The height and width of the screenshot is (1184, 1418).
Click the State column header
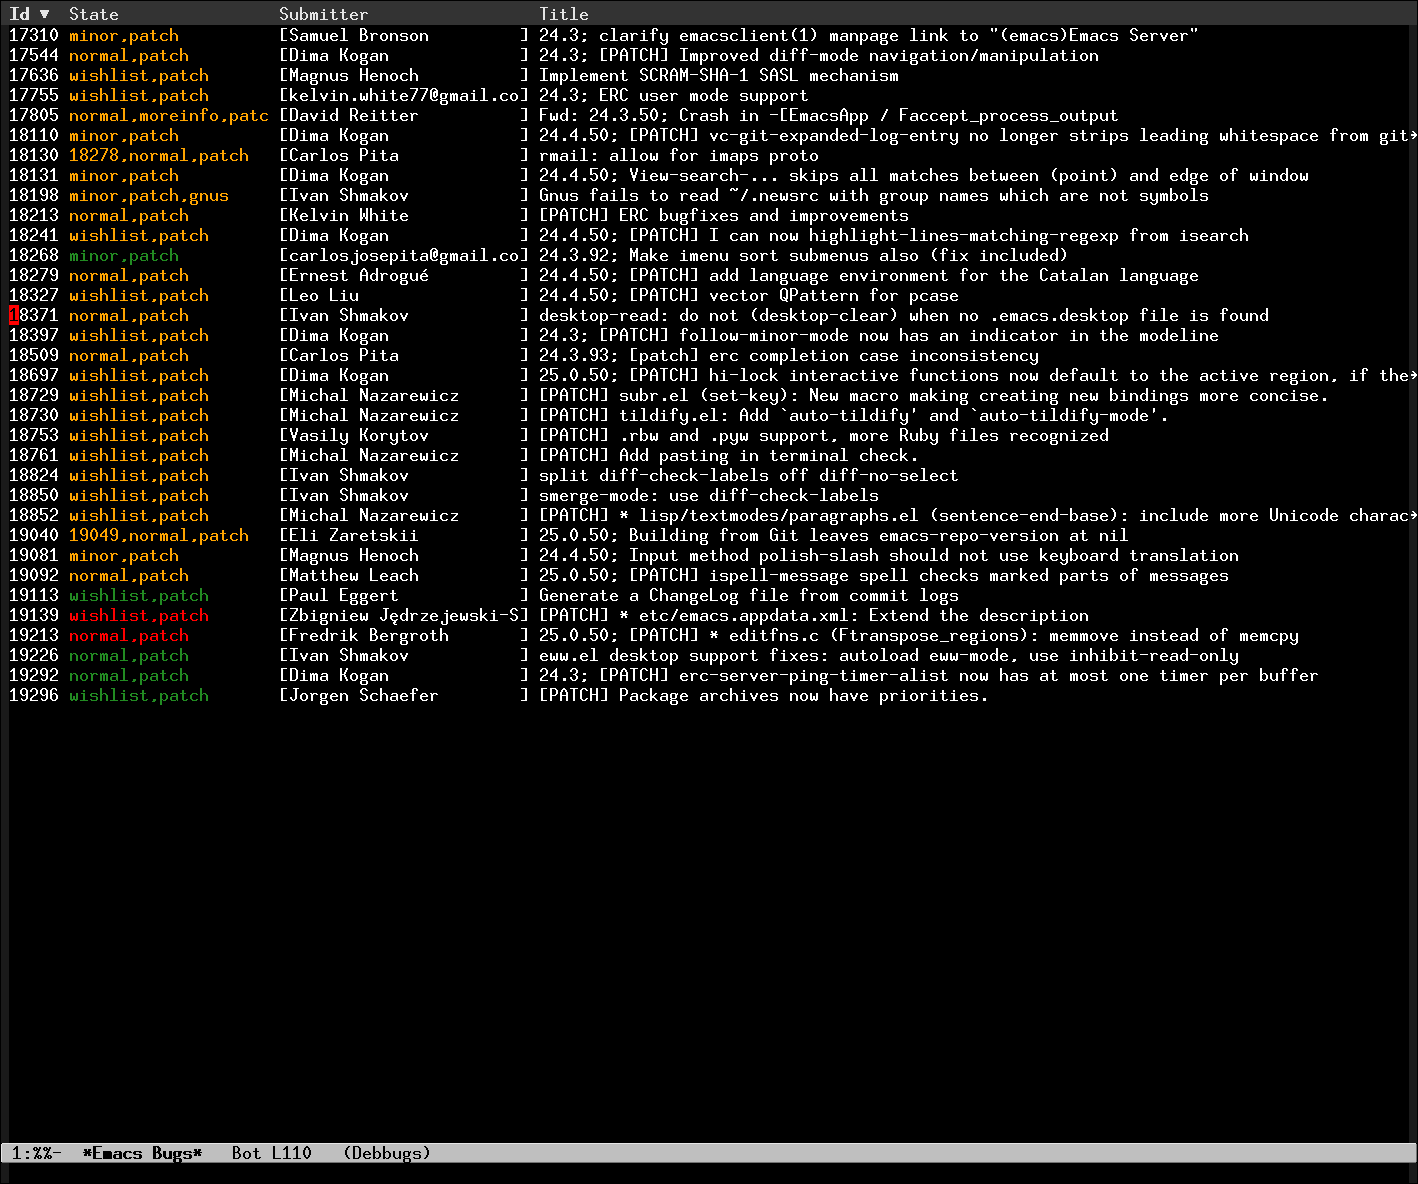94,14
